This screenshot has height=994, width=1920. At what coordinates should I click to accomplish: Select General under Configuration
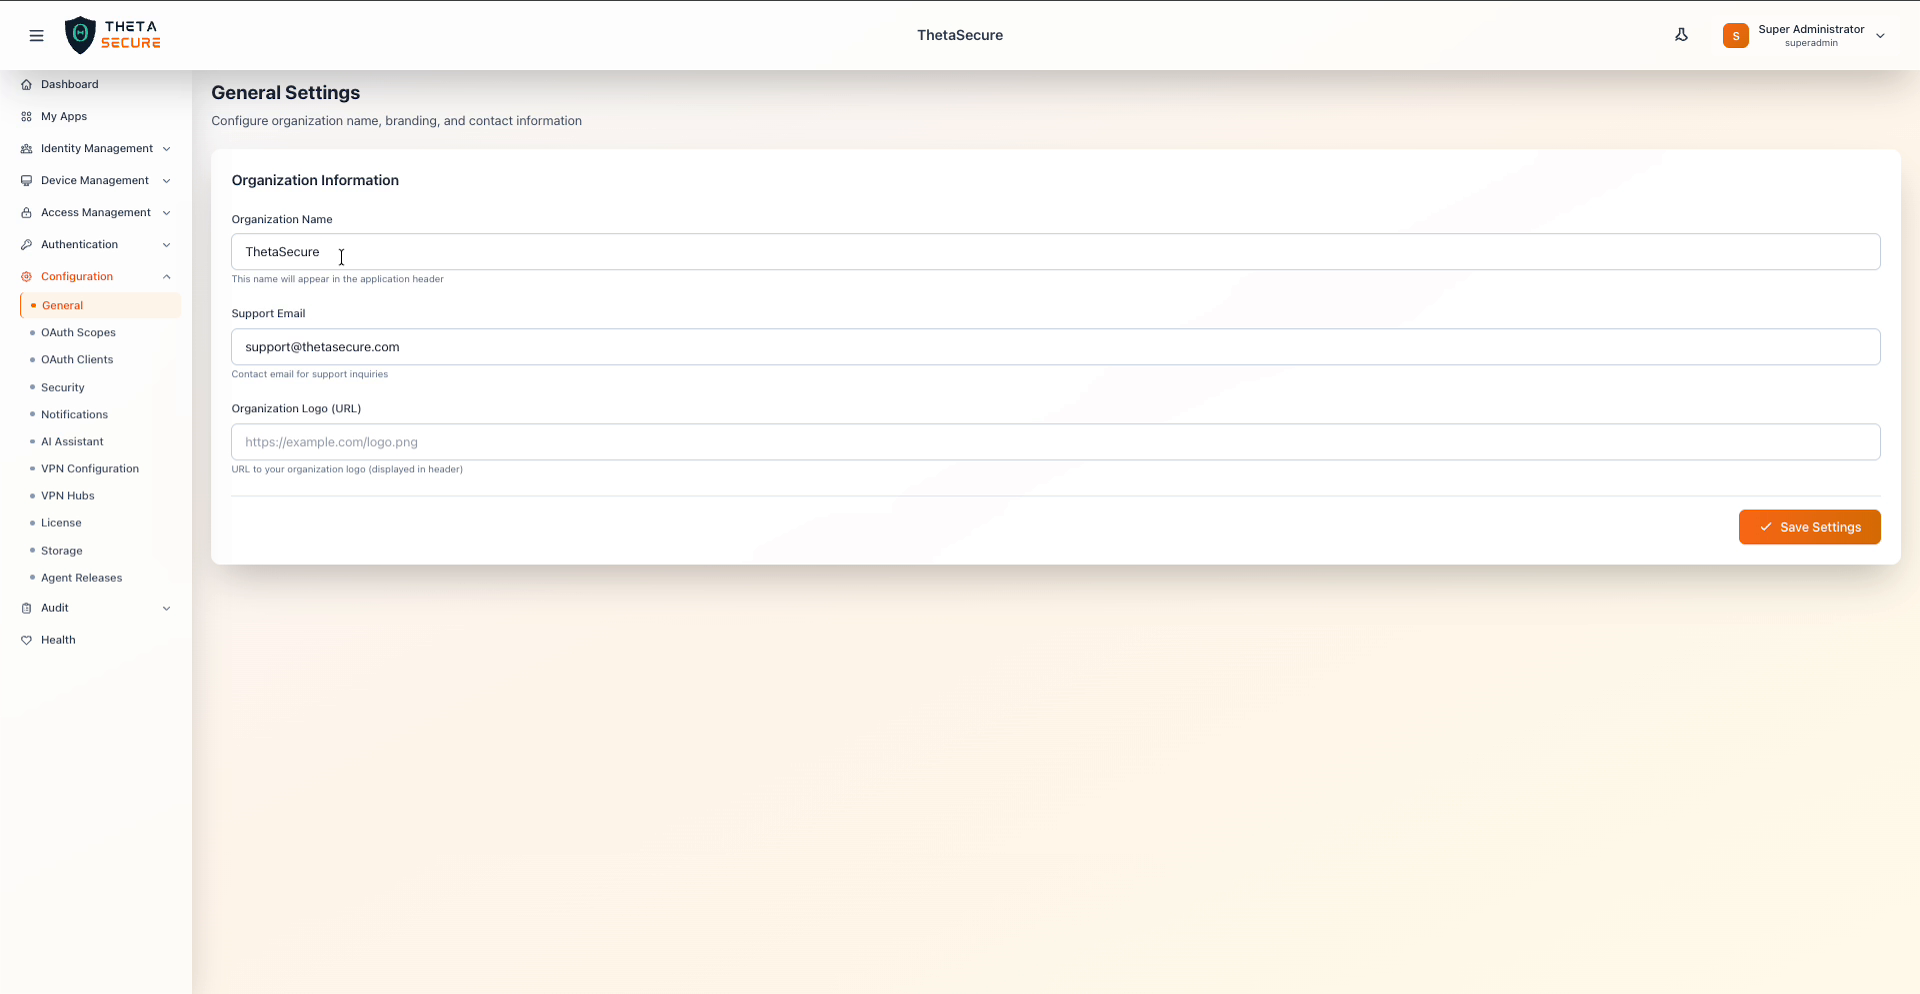pyautogui.click(x=63, y=305)
